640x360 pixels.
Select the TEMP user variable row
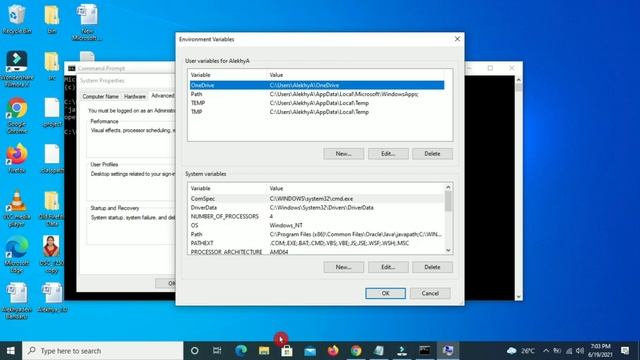(317, 103)
